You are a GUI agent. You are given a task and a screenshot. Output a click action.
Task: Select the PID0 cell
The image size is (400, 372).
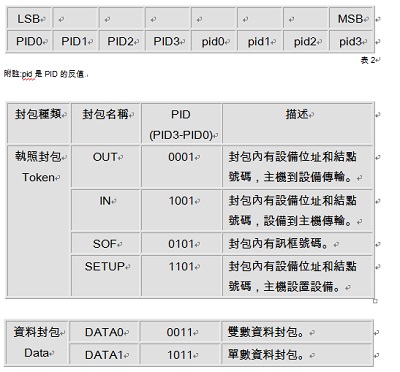point(29,41)
